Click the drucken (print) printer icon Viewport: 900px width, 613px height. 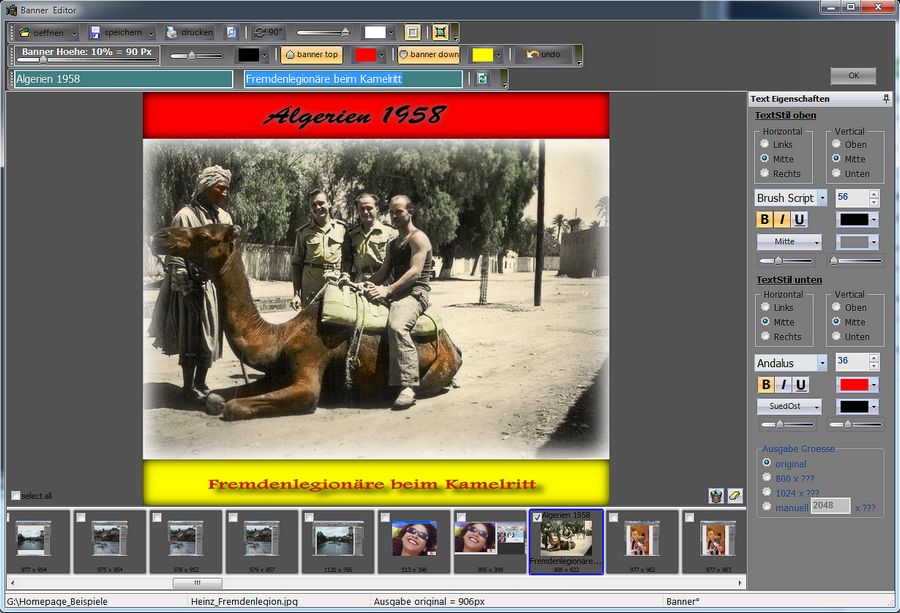(172, 33)
